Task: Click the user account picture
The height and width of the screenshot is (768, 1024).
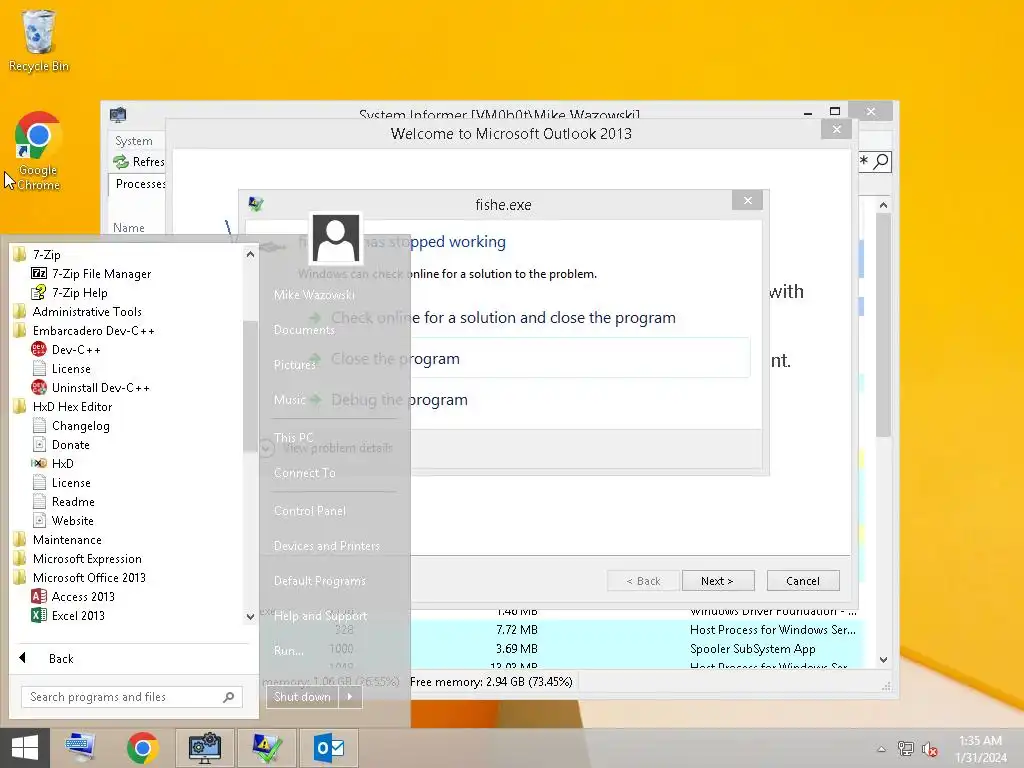Action: [336, 238]
